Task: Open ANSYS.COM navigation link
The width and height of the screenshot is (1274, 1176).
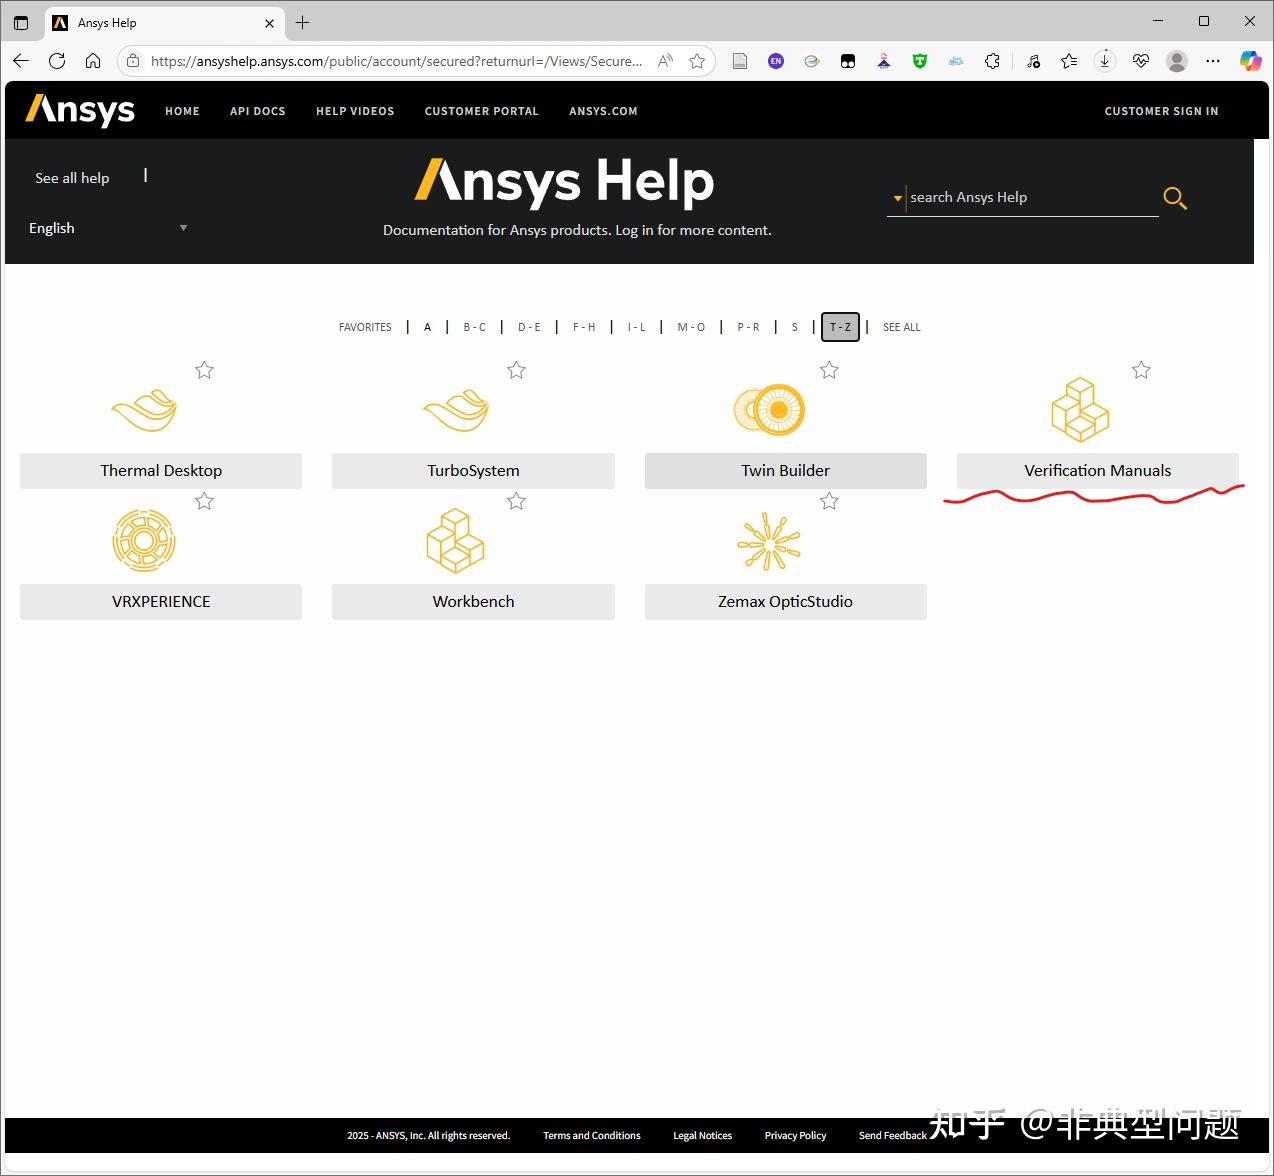Action: click(x=603, y=111)
